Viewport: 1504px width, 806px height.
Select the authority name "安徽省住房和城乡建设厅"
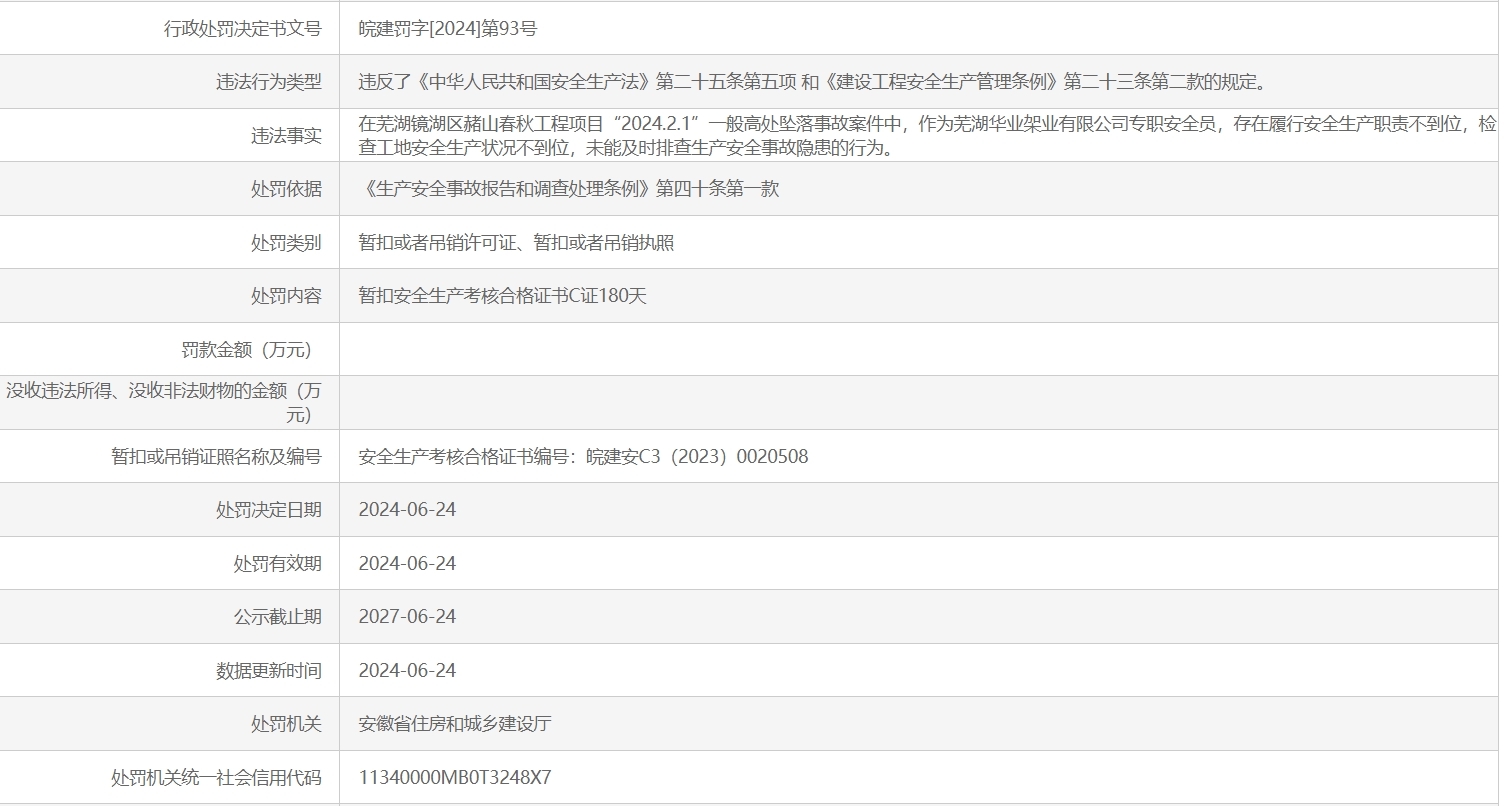455,723
